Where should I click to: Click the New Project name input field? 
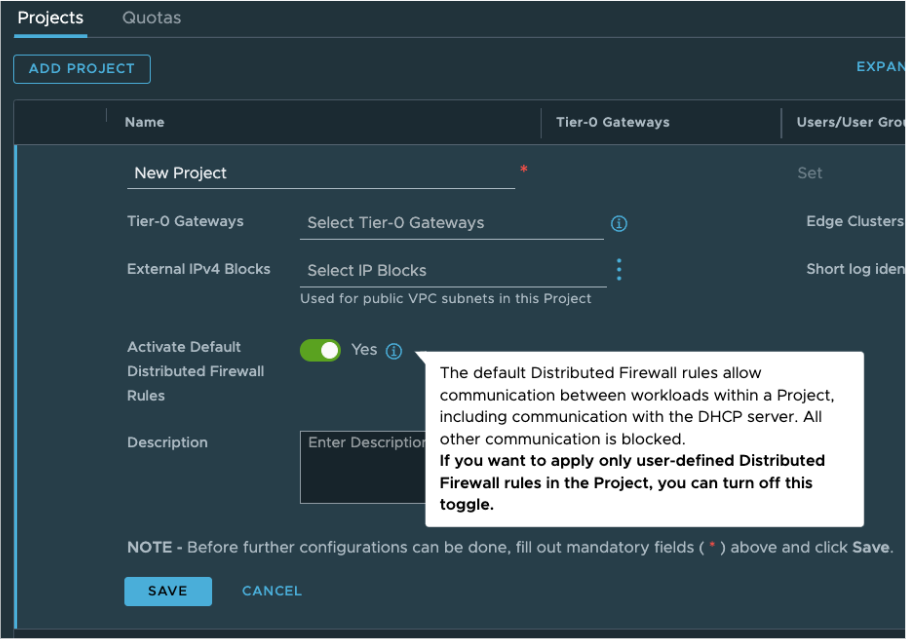tap(320, 173)
